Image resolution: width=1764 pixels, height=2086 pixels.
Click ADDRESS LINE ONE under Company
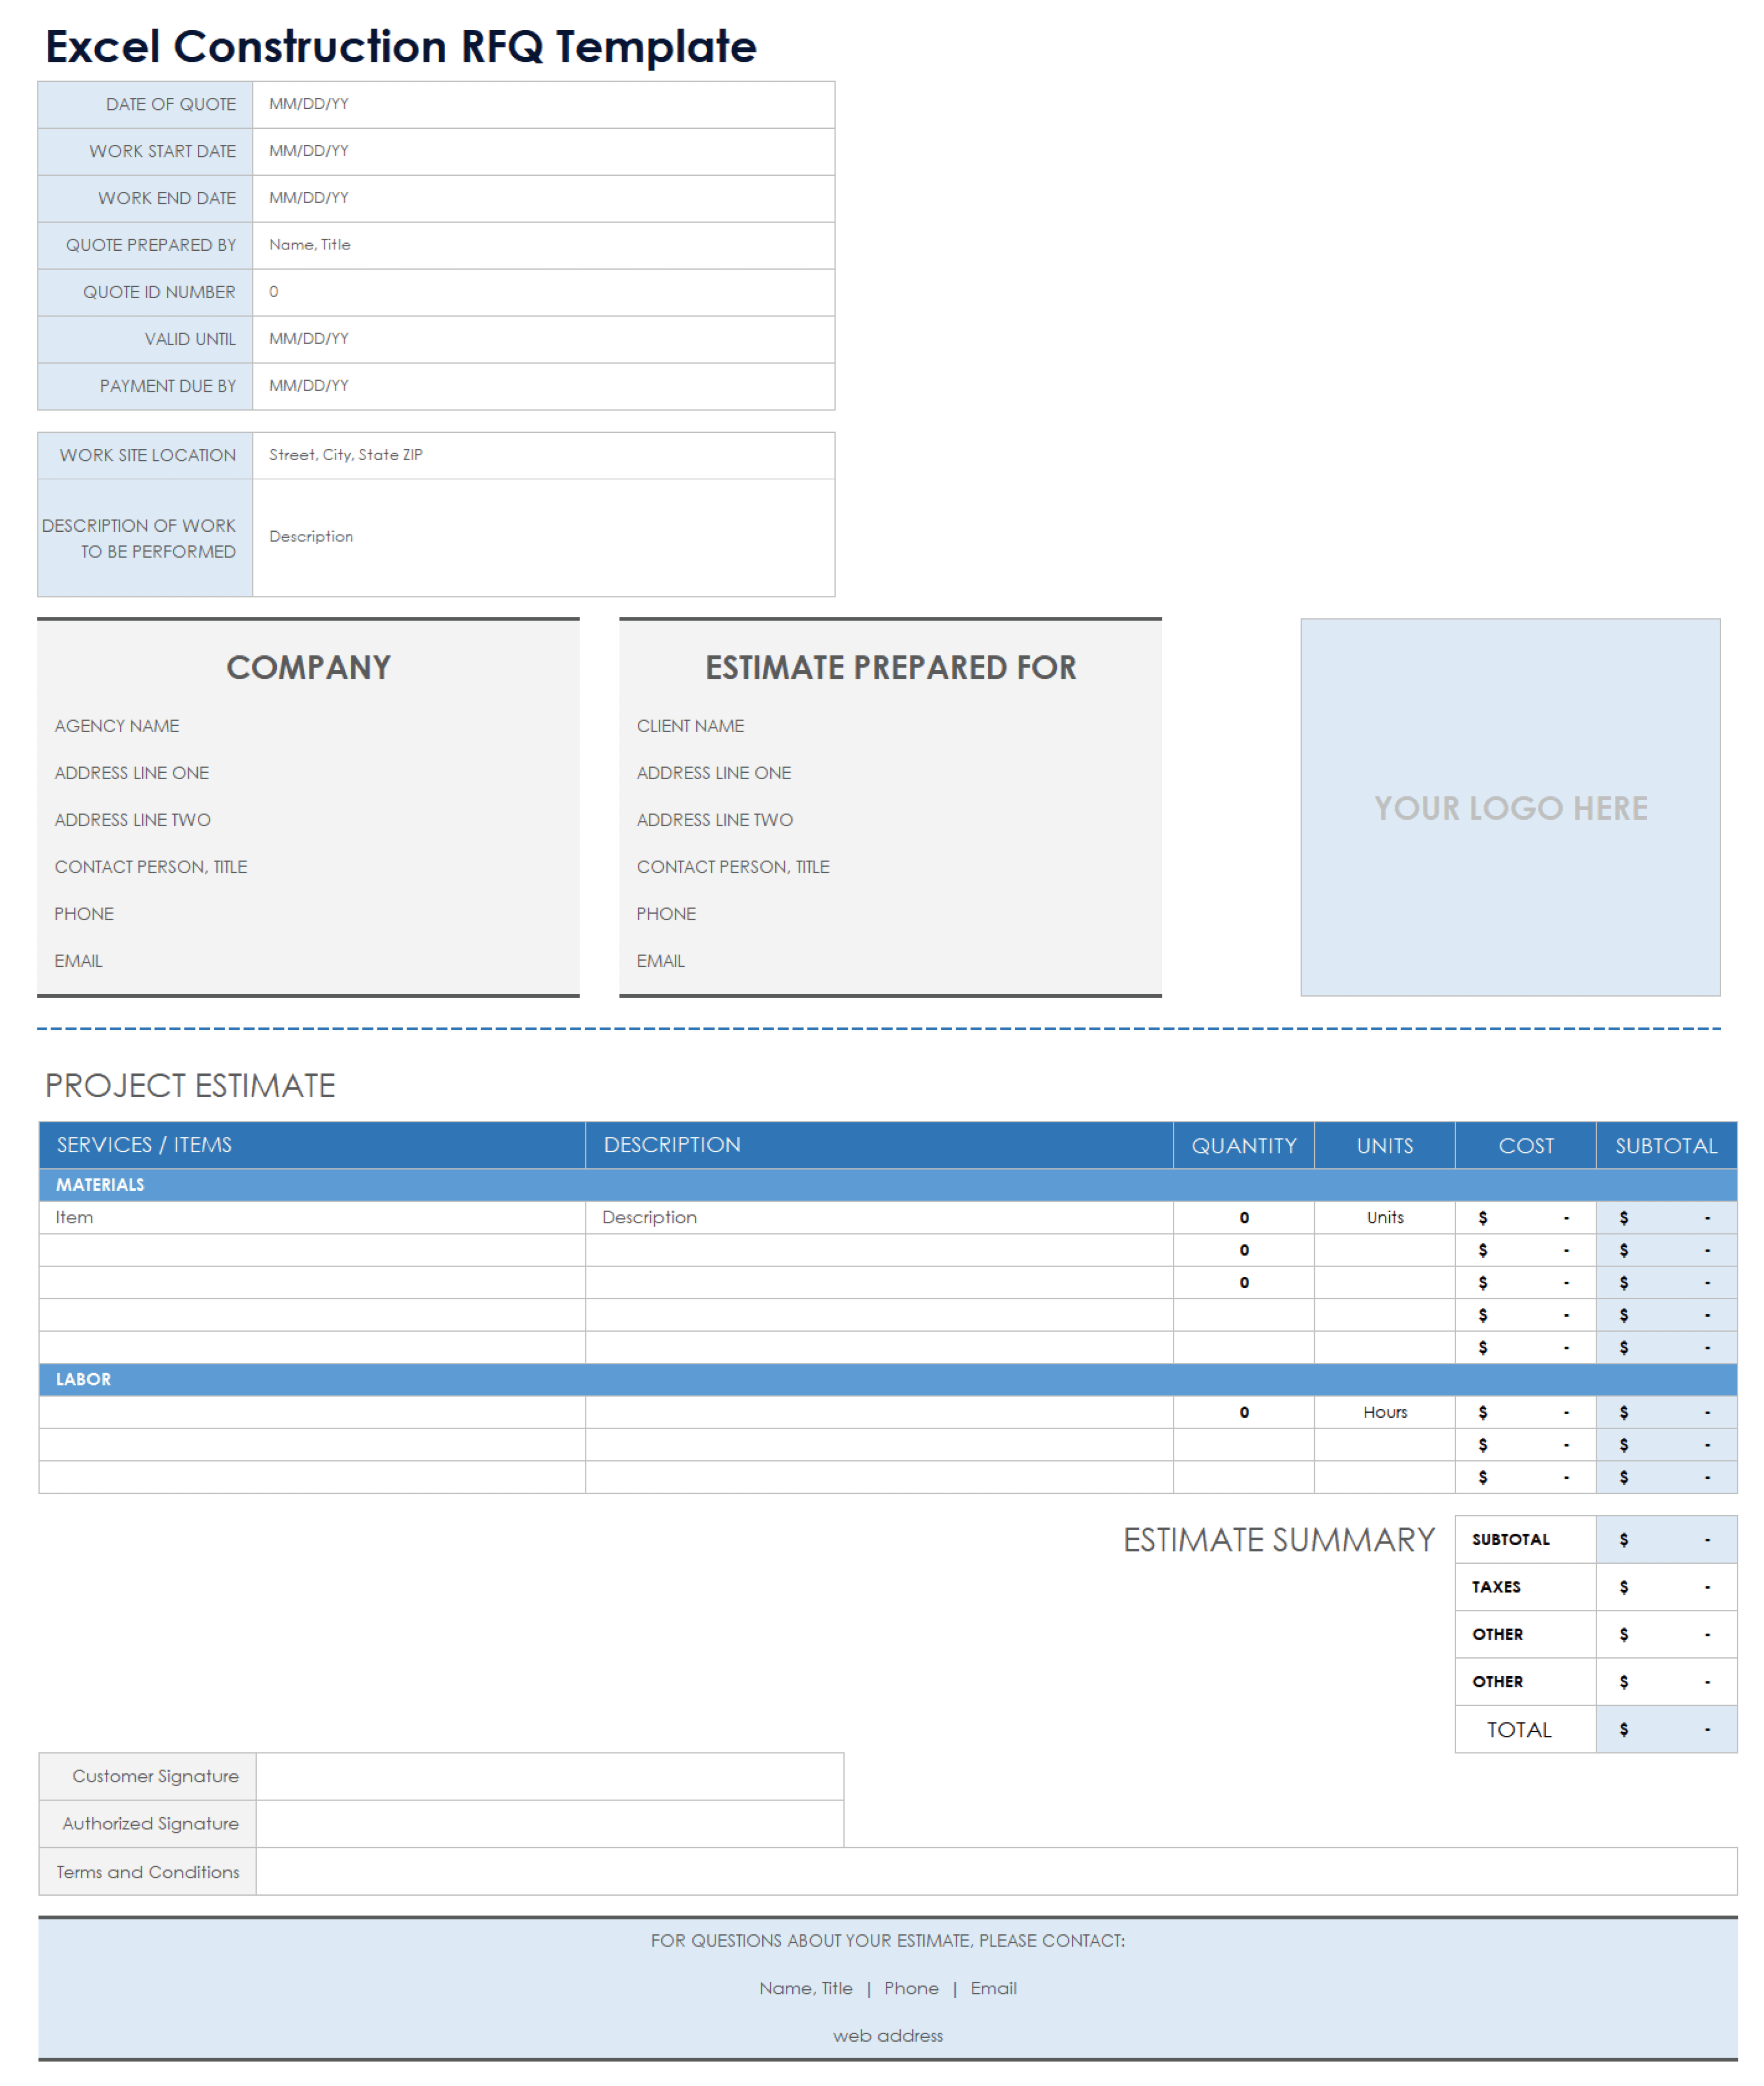132,773
